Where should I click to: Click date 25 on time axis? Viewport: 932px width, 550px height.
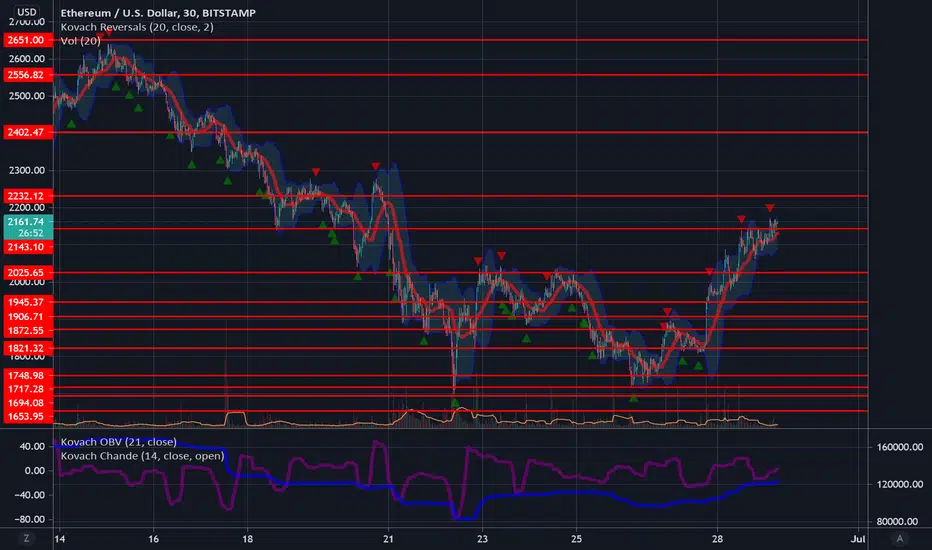click(576, 539)
